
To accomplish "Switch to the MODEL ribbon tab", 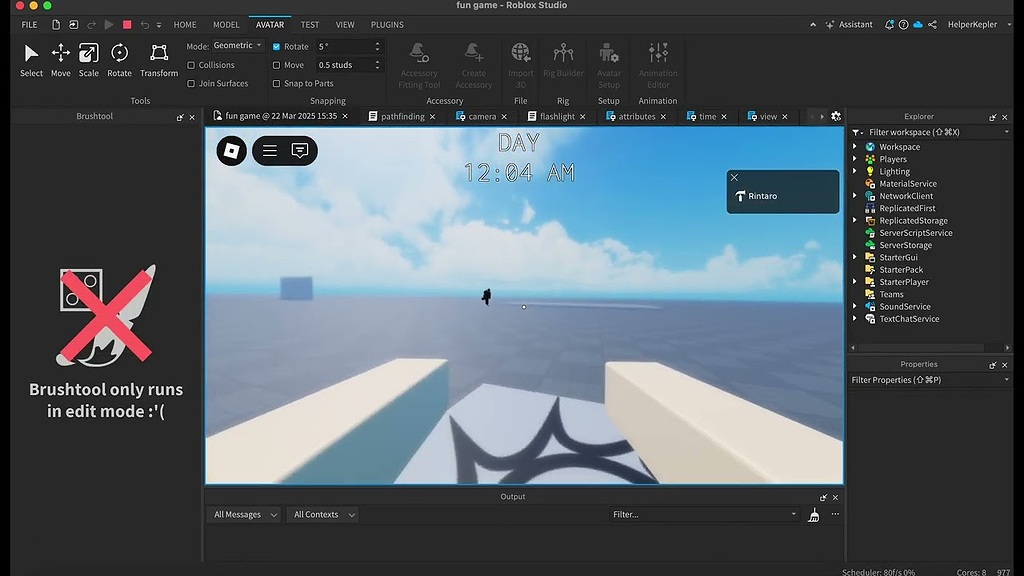I will click(226, 24).
